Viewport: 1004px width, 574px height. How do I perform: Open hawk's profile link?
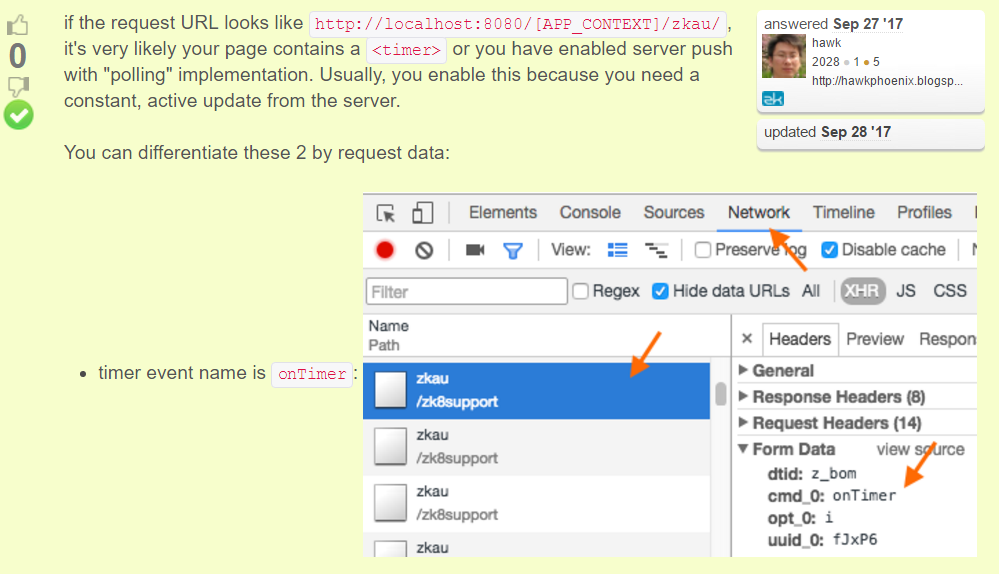pos(826,43)
